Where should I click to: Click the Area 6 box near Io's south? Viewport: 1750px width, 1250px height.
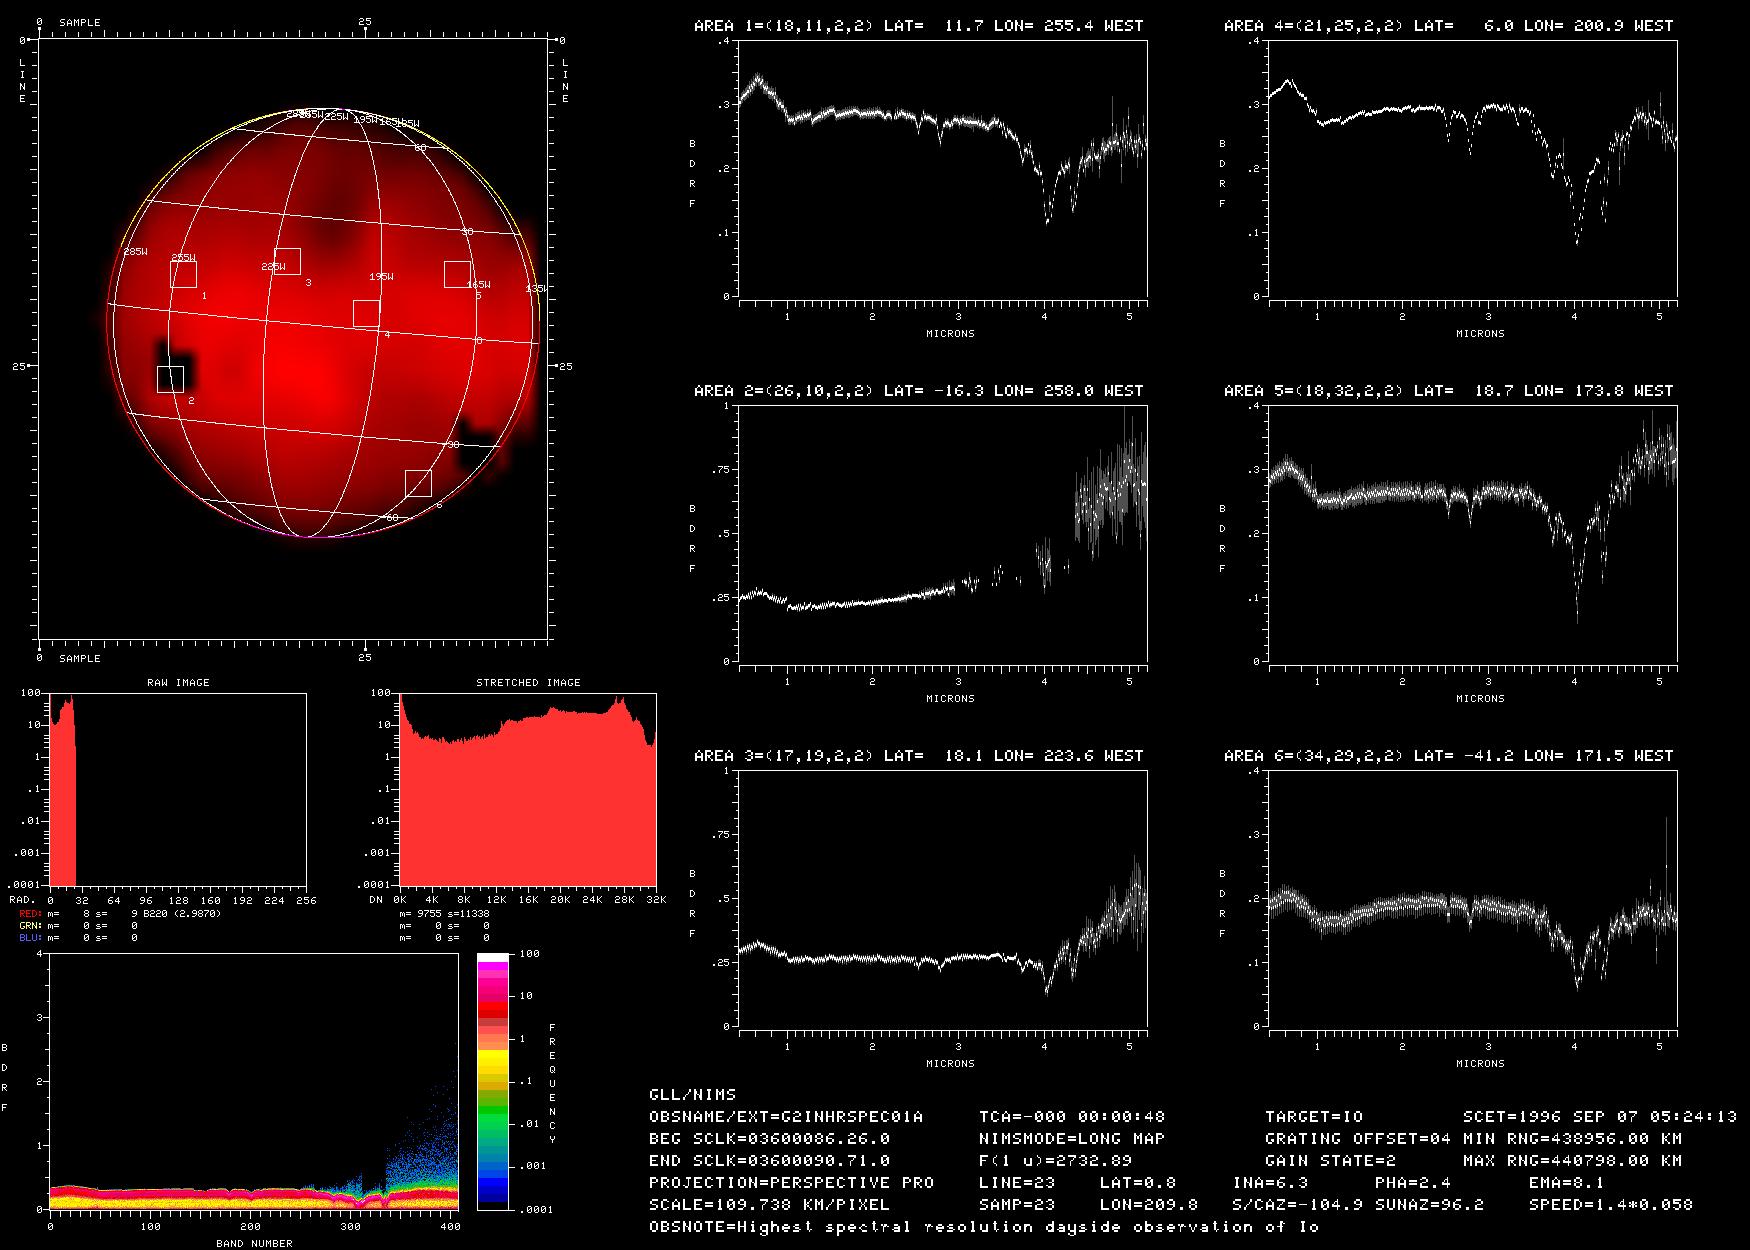[418, 483]
